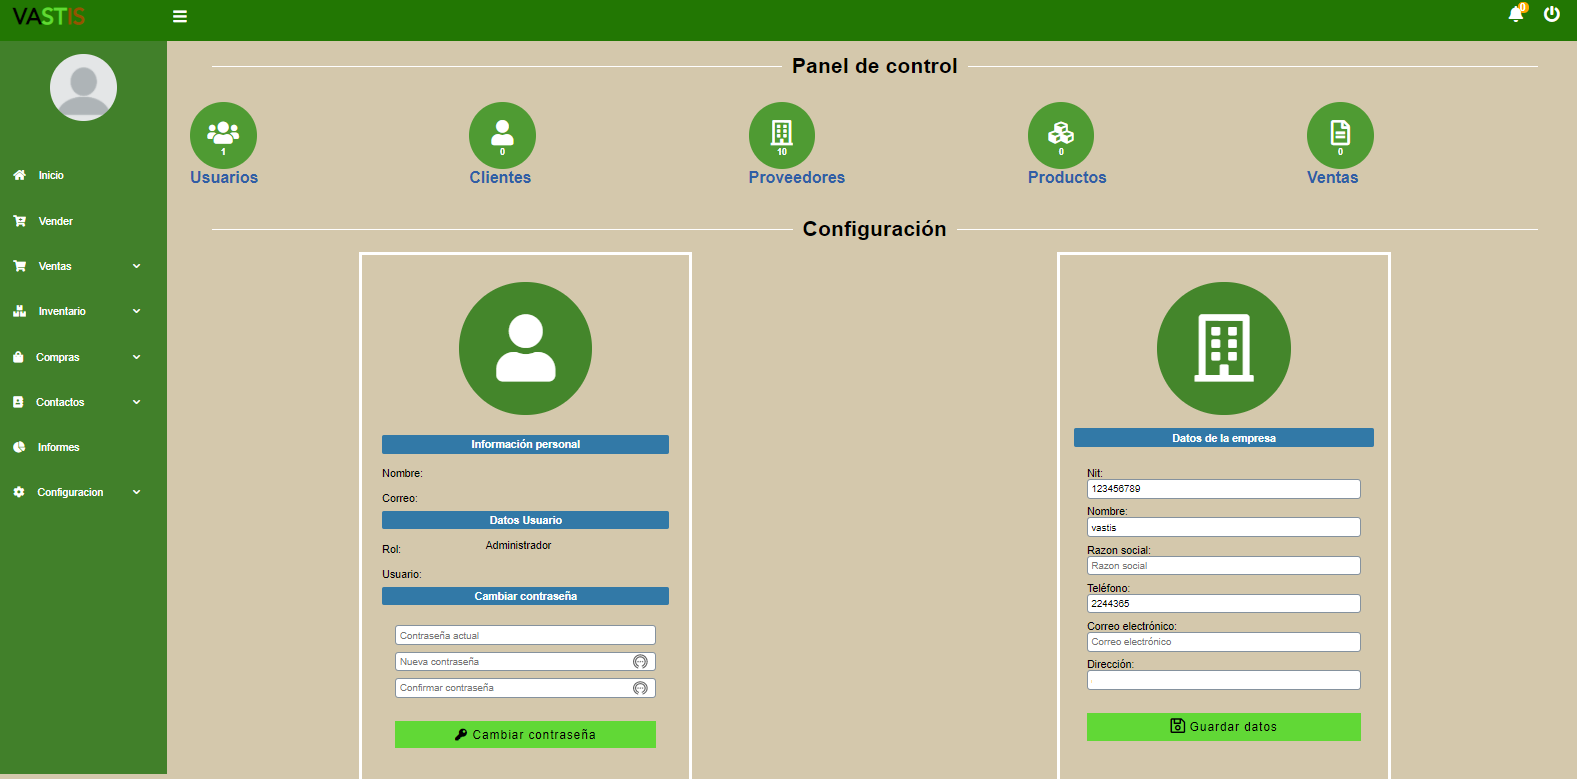
Task: Follow the Usuarios text link
Action: pyautogui.click(x=224, y=177)
